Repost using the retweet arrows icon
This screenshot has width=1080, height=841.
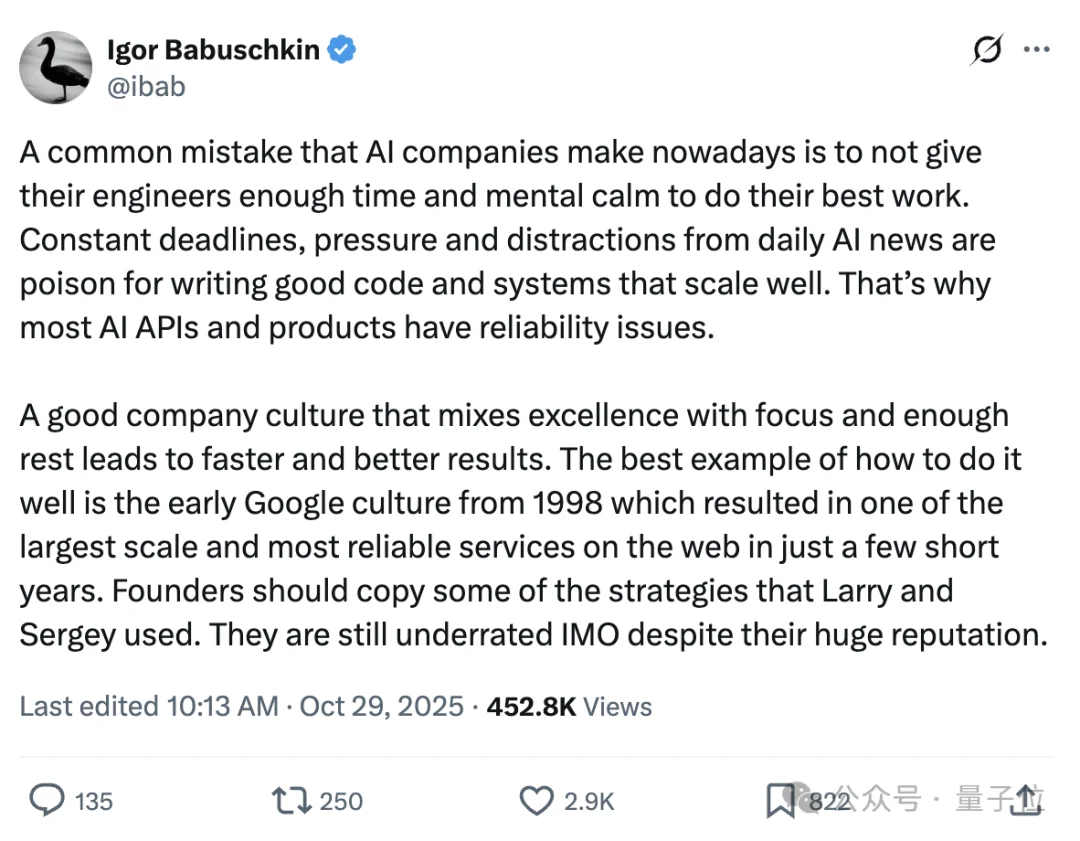pyautogui.click(x=289, y=800)
